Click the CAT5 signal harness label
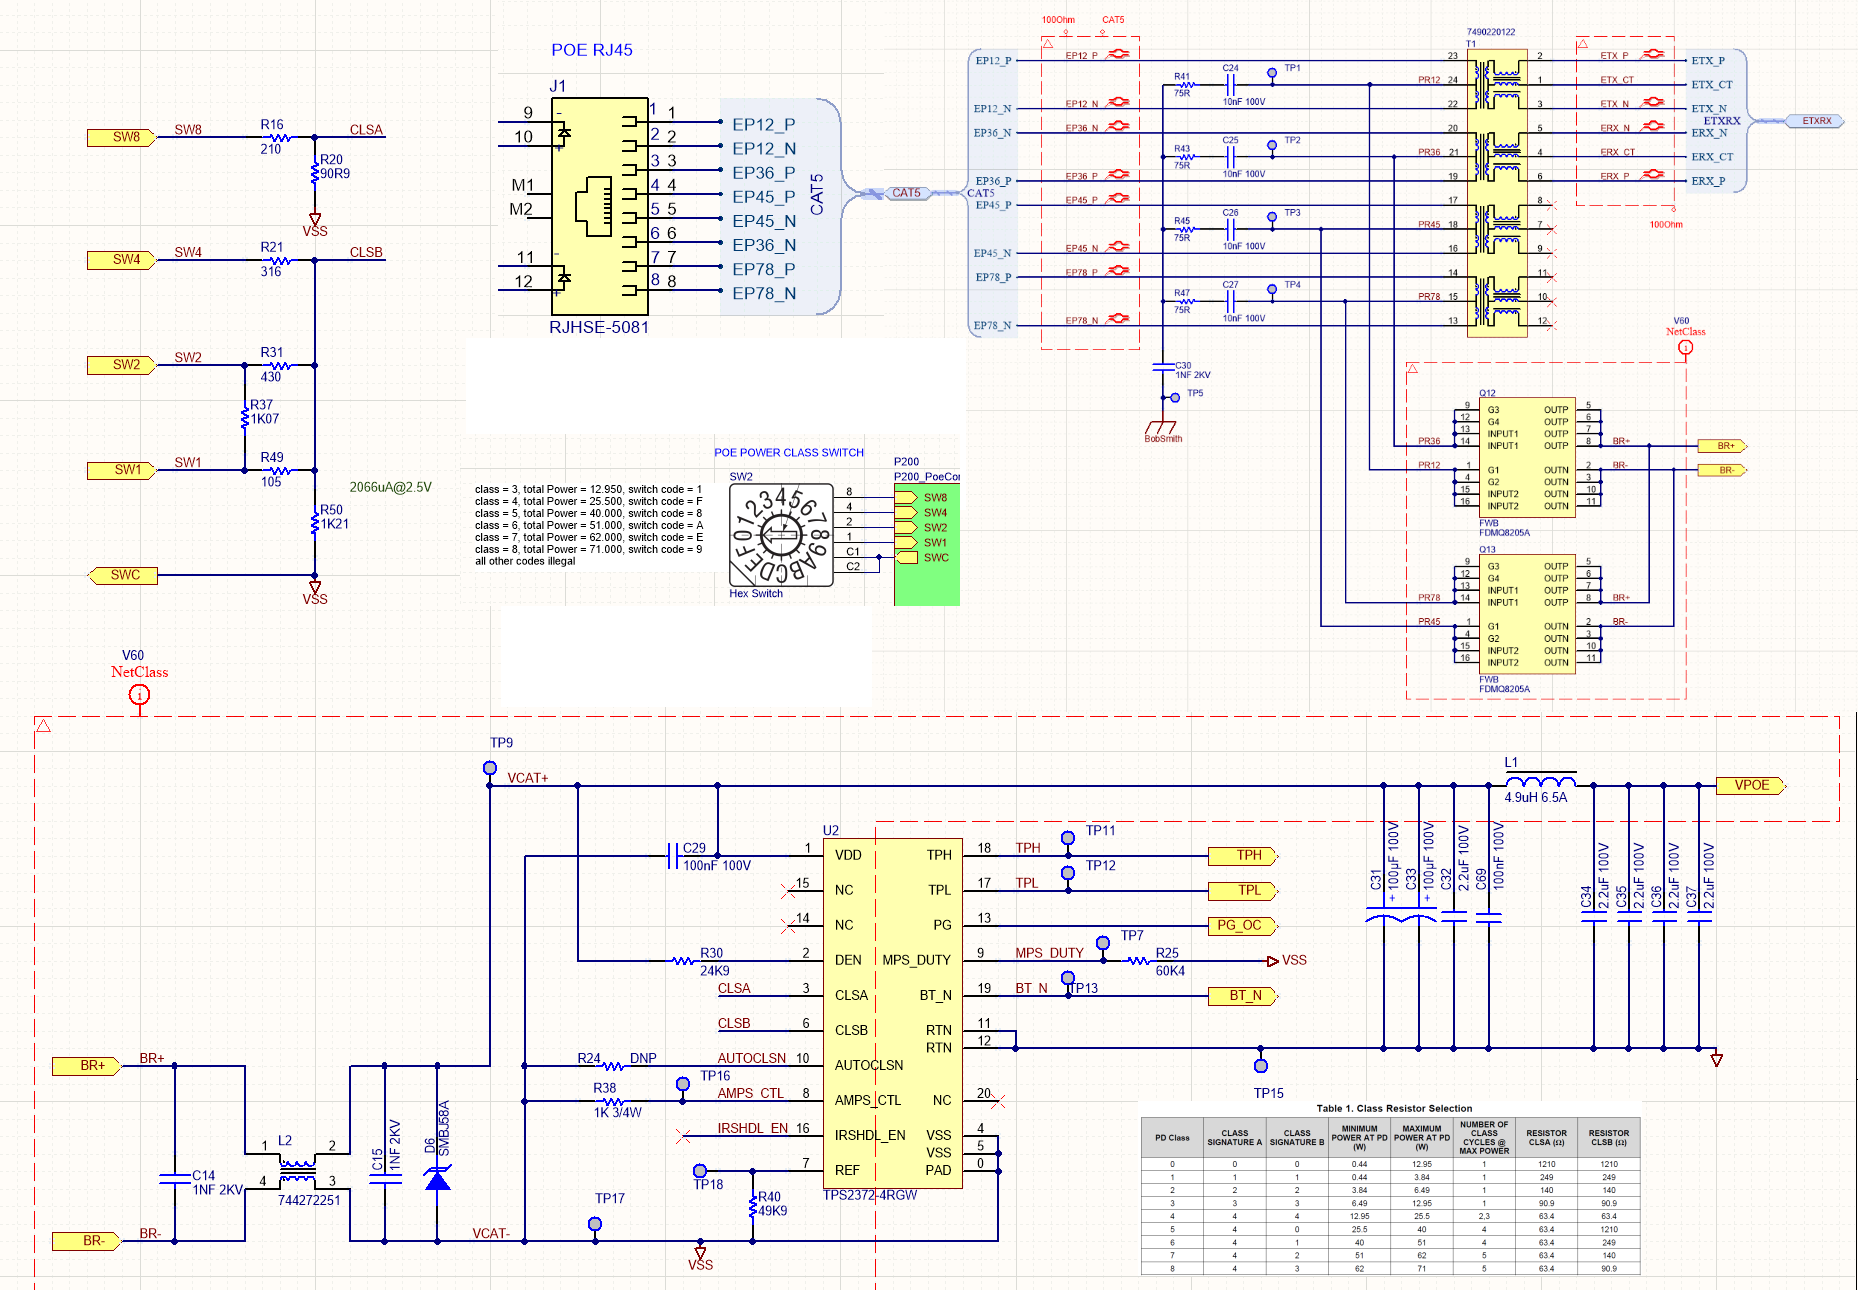The width and height of the screenshot is (1858, 1290). [x=906, y=193]
